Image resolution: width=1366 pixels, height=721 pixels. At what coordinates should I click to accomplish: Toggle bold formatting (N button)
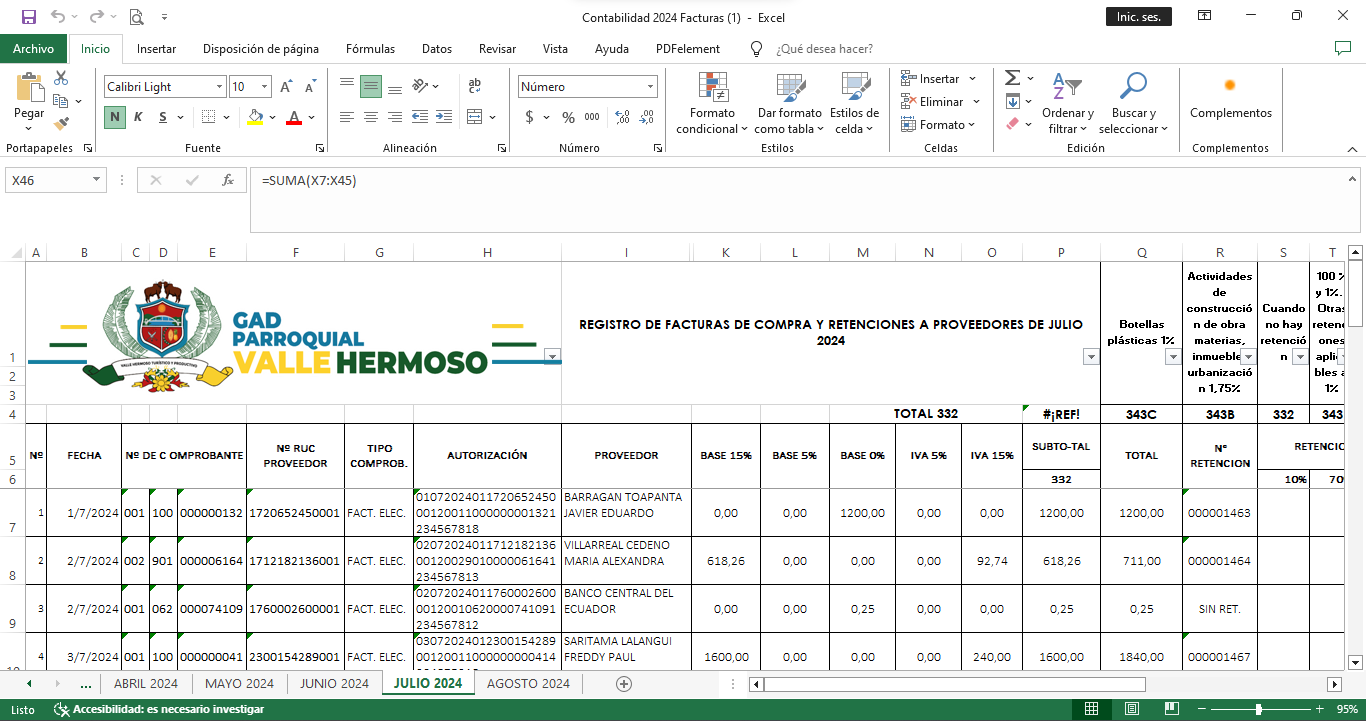(115, 117)
